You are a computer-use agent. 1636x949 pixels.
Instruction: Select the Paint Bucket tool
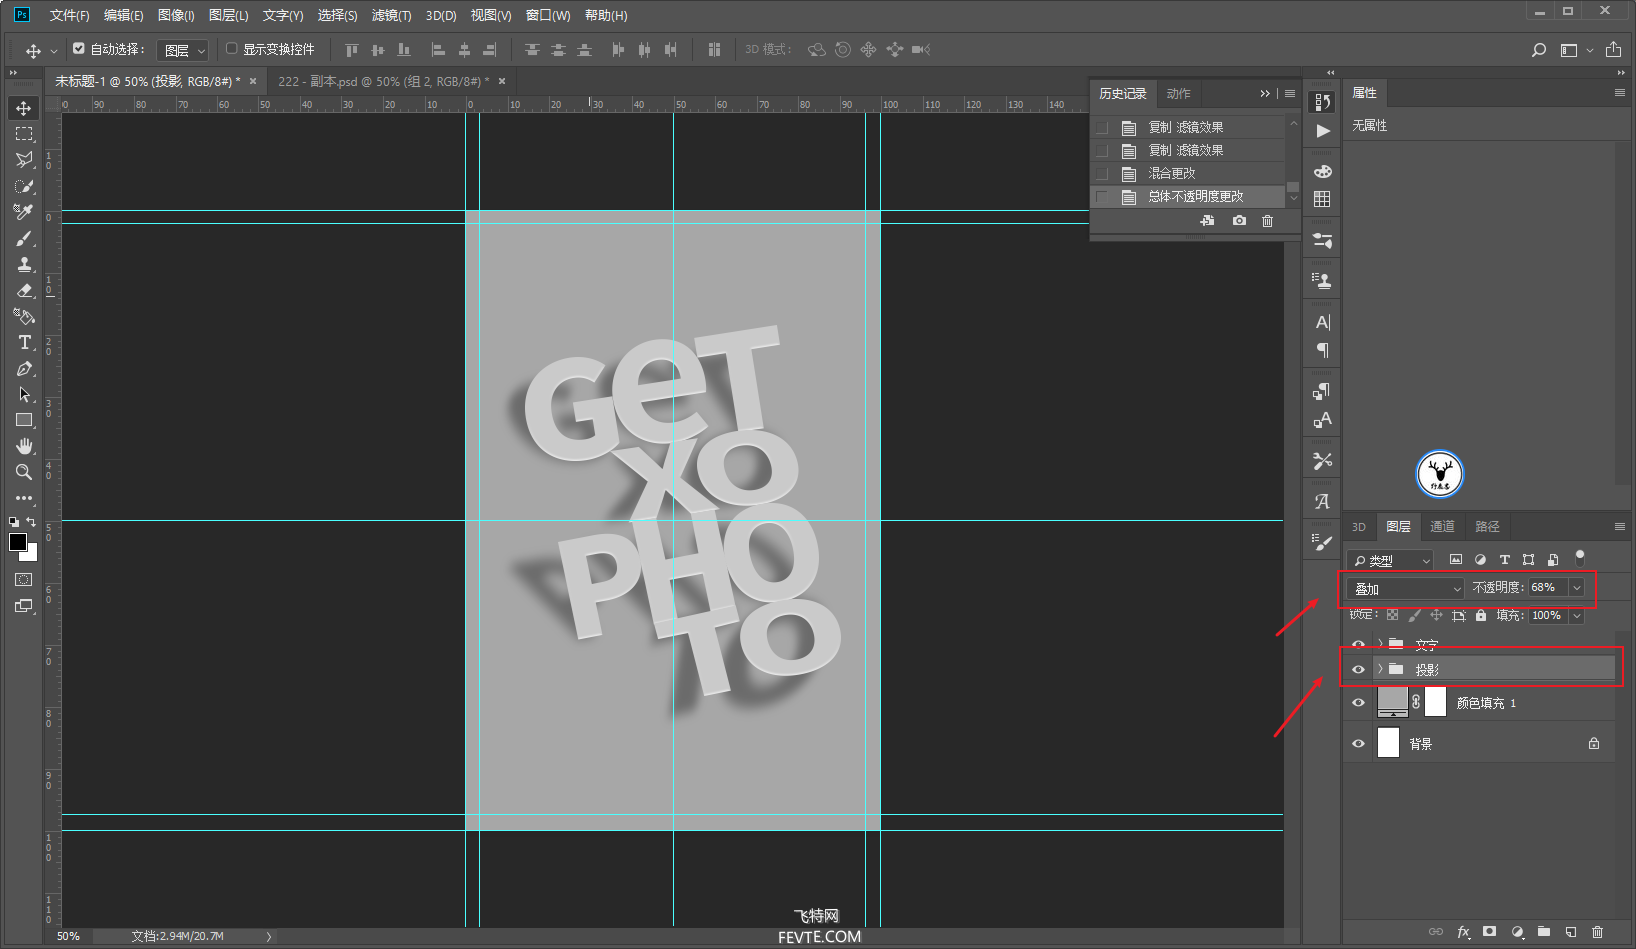[x=24, y=316]
